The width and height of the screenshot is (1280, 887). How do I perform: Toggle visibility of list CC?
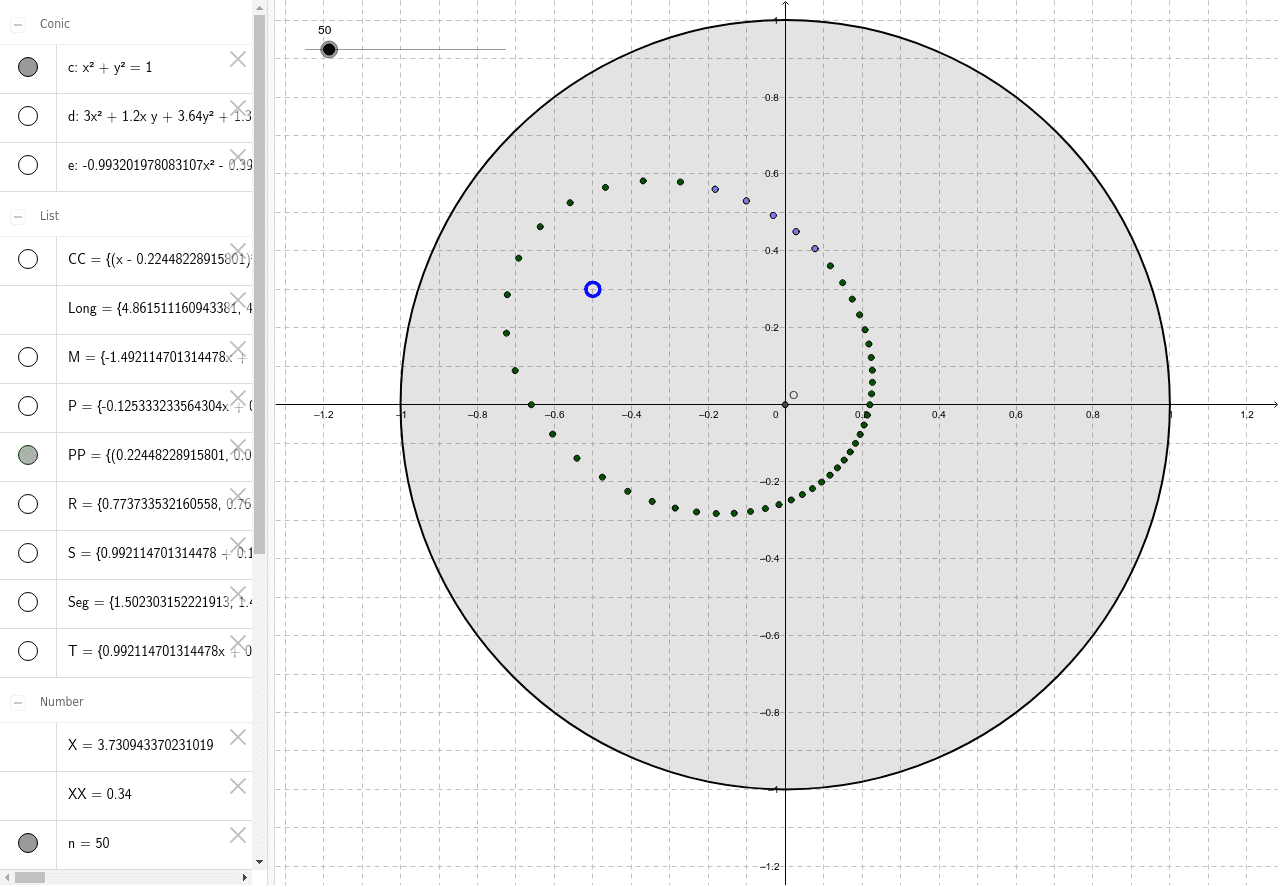coord(28,259)
